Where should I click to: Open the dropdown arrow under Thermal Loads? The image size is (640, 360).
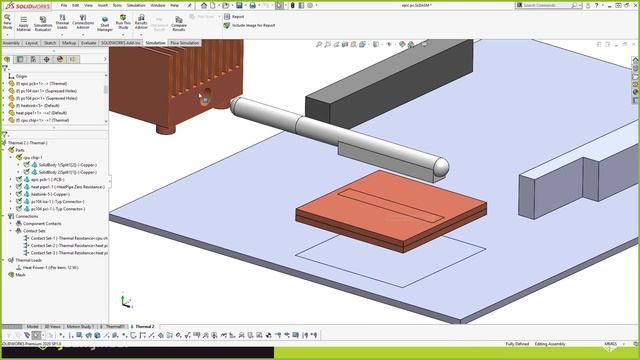click(62, 35)
